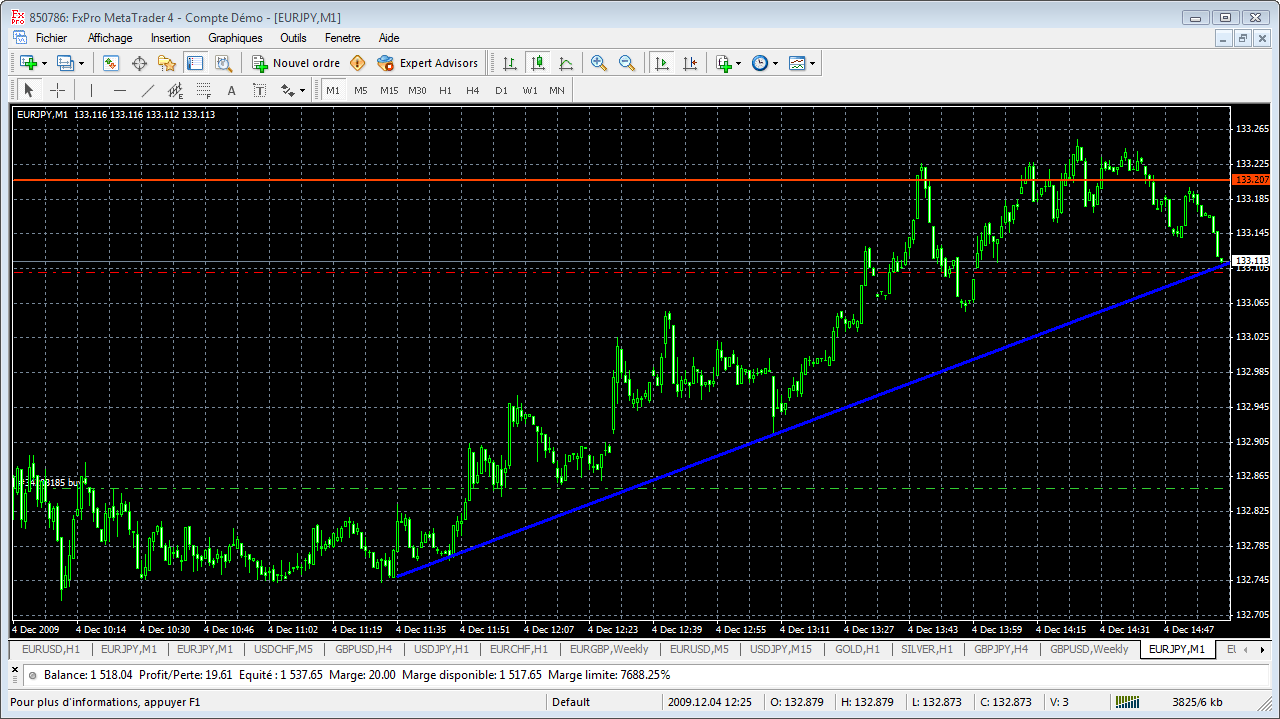Viewport: 1280px width, 719px height.
Task: Select the trendline drawing tool
Action: [x=147, y=90]
